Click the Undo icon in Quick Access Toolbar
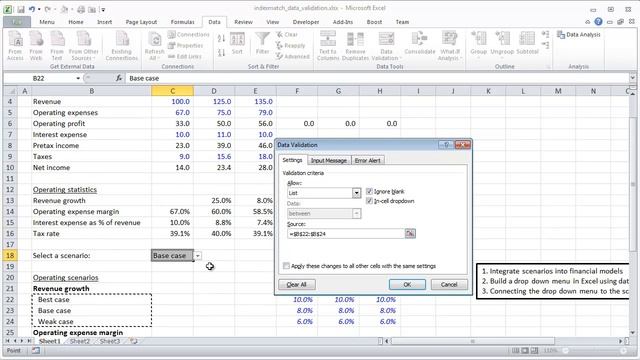The height and width of the screenshot is (360, 640). click(x=31, y=9)
